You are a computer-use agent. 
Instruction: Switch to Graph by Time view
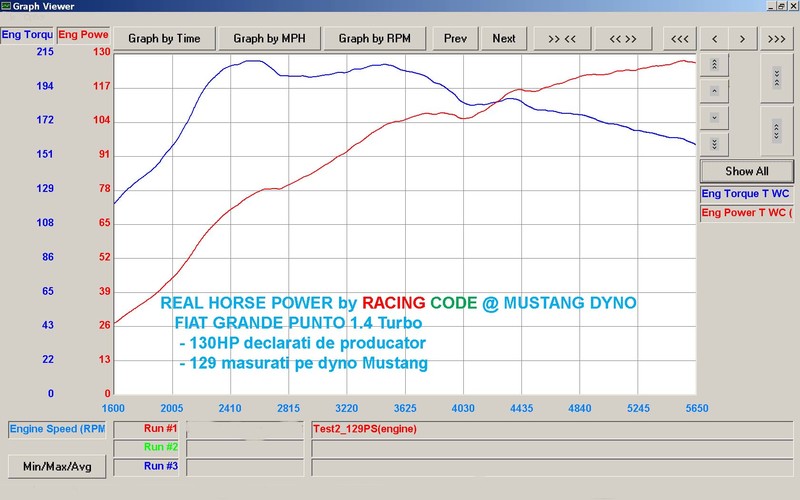pos(164,39)
